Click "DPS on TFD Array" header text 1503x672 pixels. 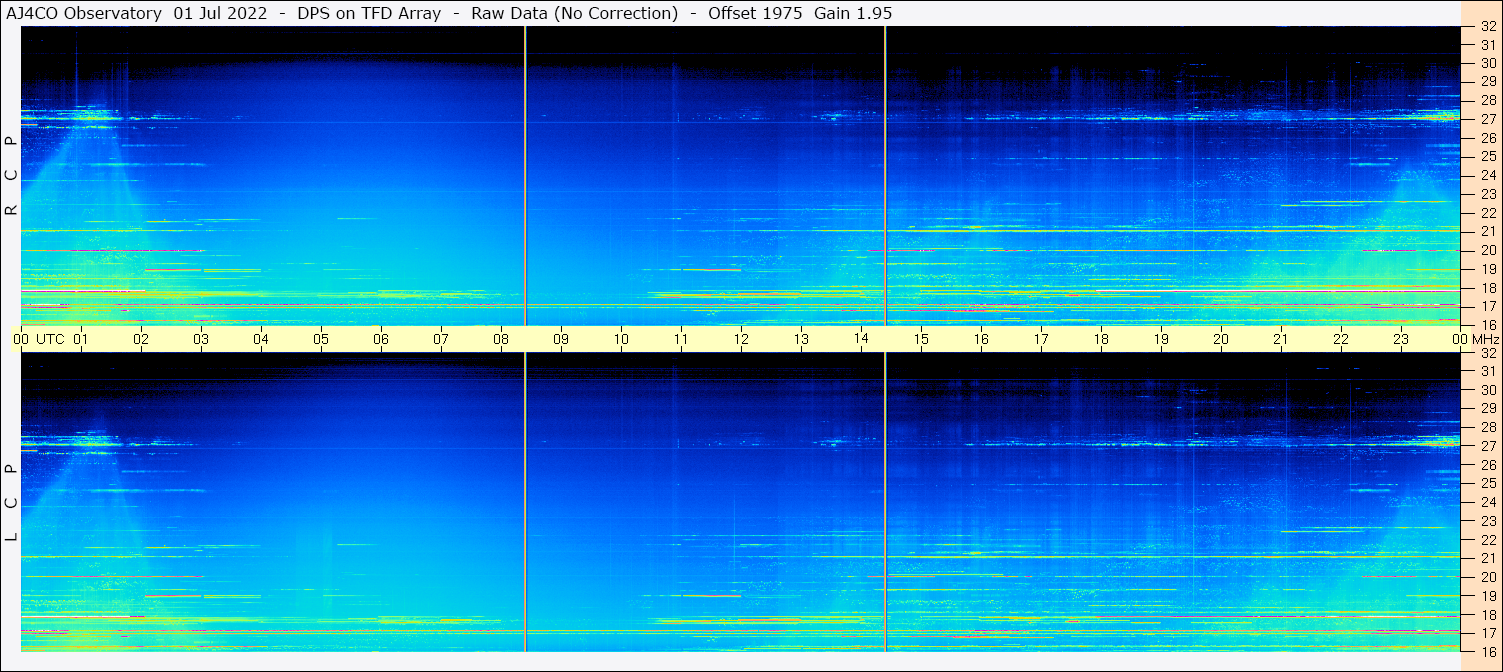[x=369, y=13]
